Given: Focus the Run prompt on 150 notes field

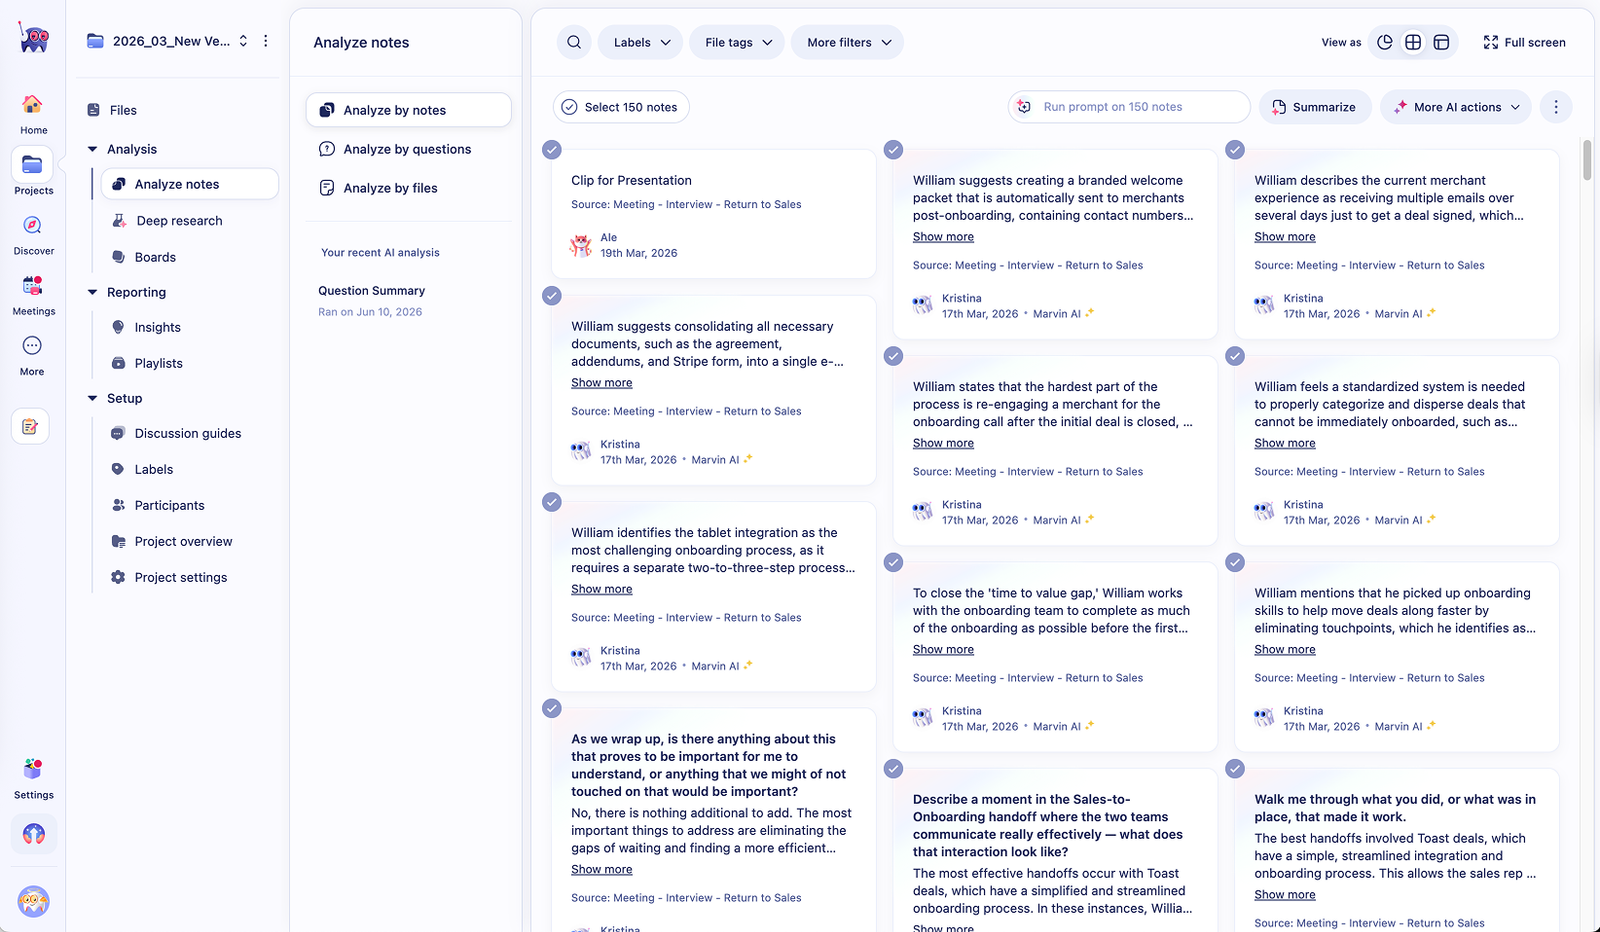Looking at the screenshot, I should [x=1129, y=107].
